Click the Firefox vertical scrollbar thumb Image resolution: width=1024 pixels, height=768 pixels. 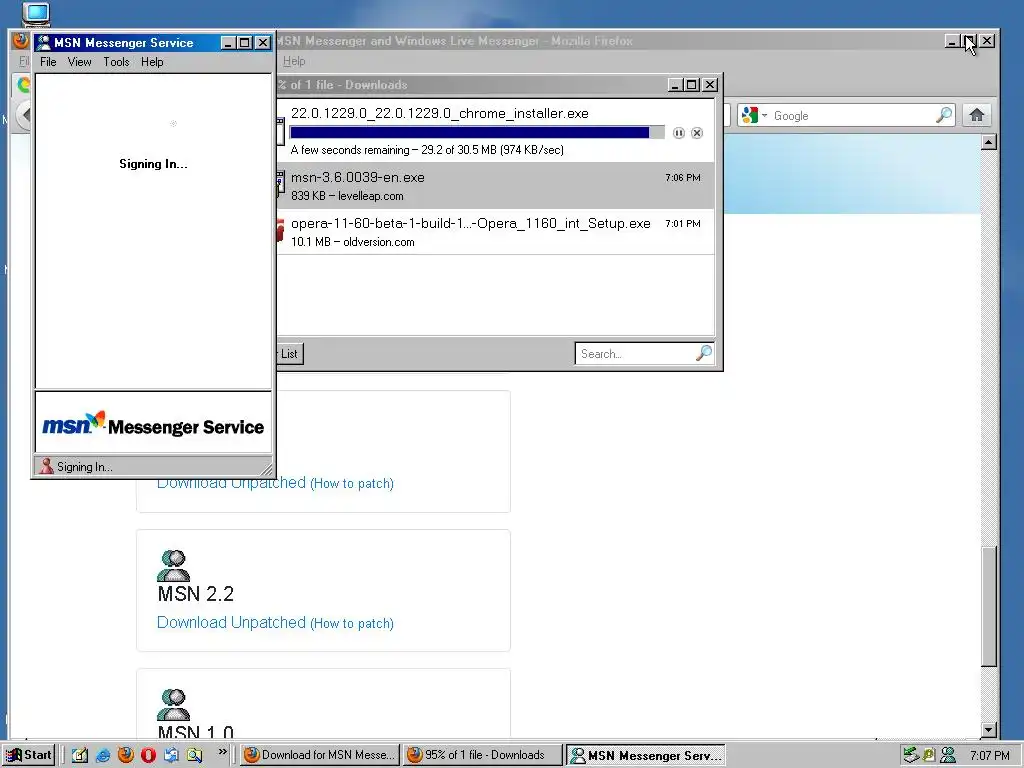[989, 607]
